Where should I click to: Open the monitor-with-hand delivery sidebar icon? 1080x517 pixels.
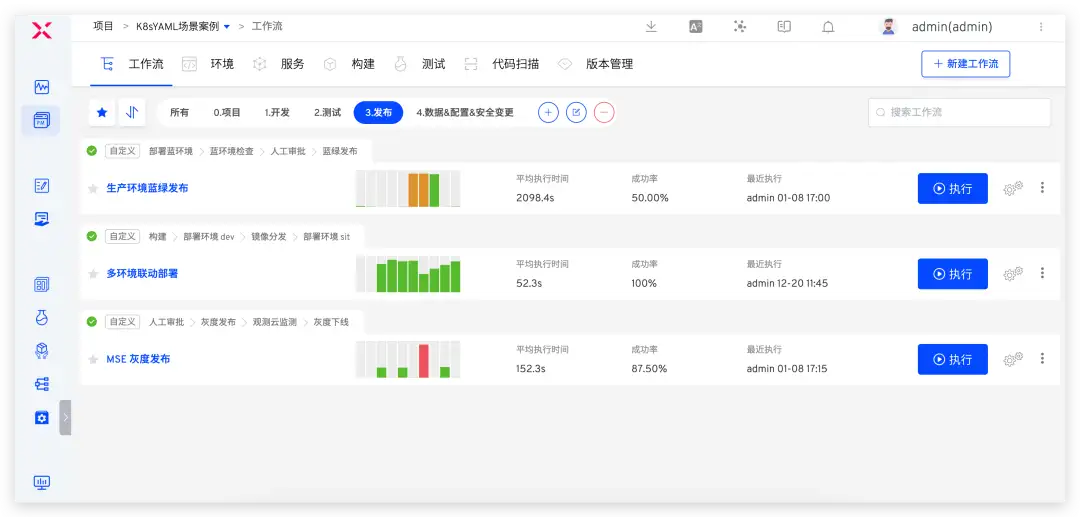click(41, 219)
